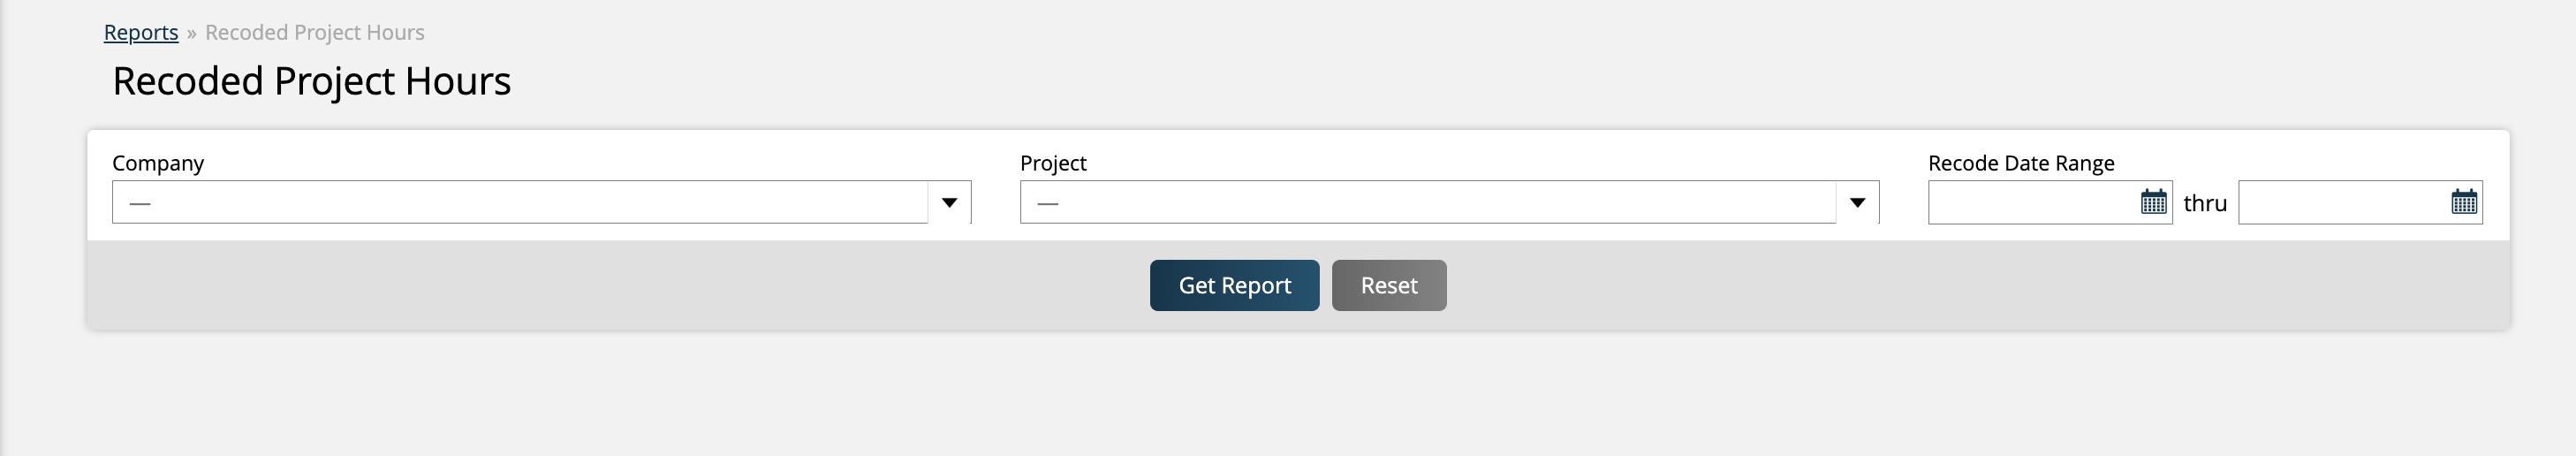Click the Company select field
Viewport: 2576px width, 456px height.
click(x=520, y=202)
